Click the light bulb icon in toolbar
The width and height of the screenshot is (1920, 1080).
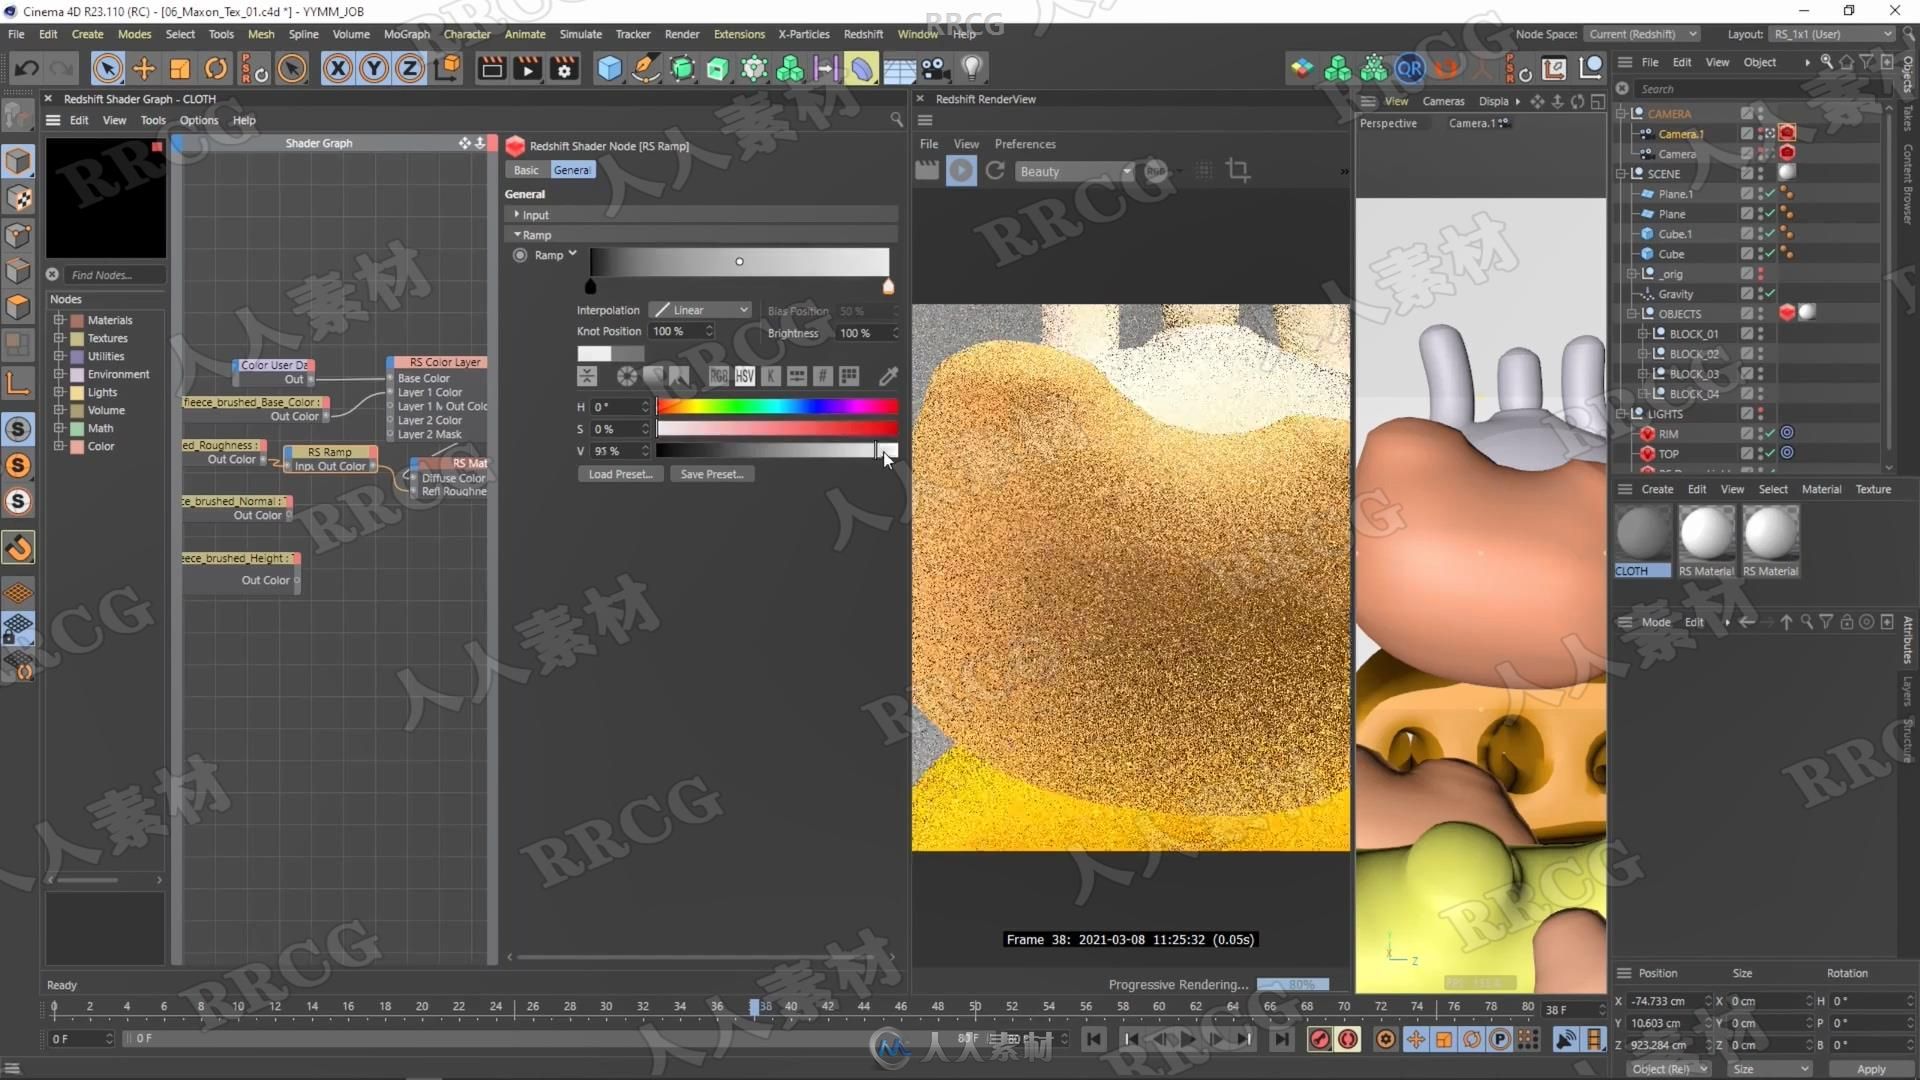pos(971,69)
